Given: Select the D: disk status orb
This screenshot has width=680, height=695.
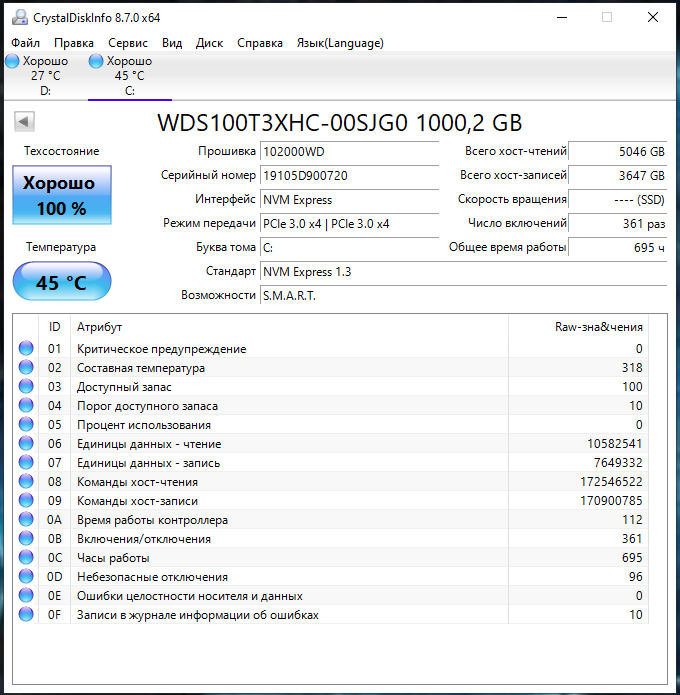Looking at the screenshot, I should 12,61.
